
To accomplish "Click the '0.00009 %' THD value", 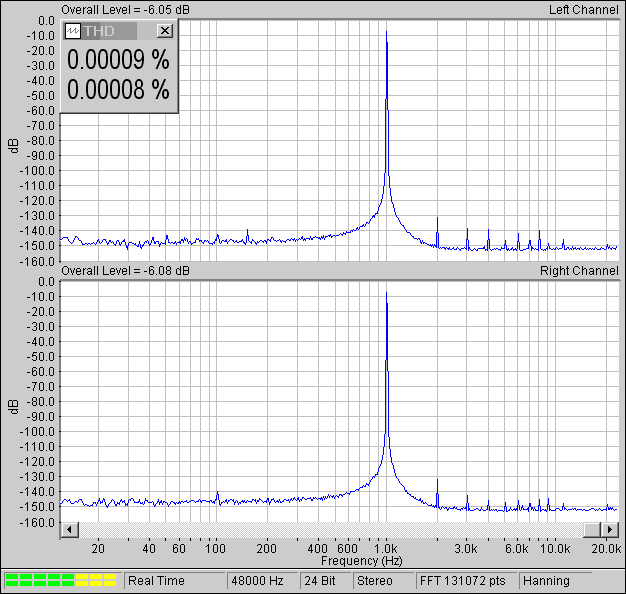I will [118, 59].
